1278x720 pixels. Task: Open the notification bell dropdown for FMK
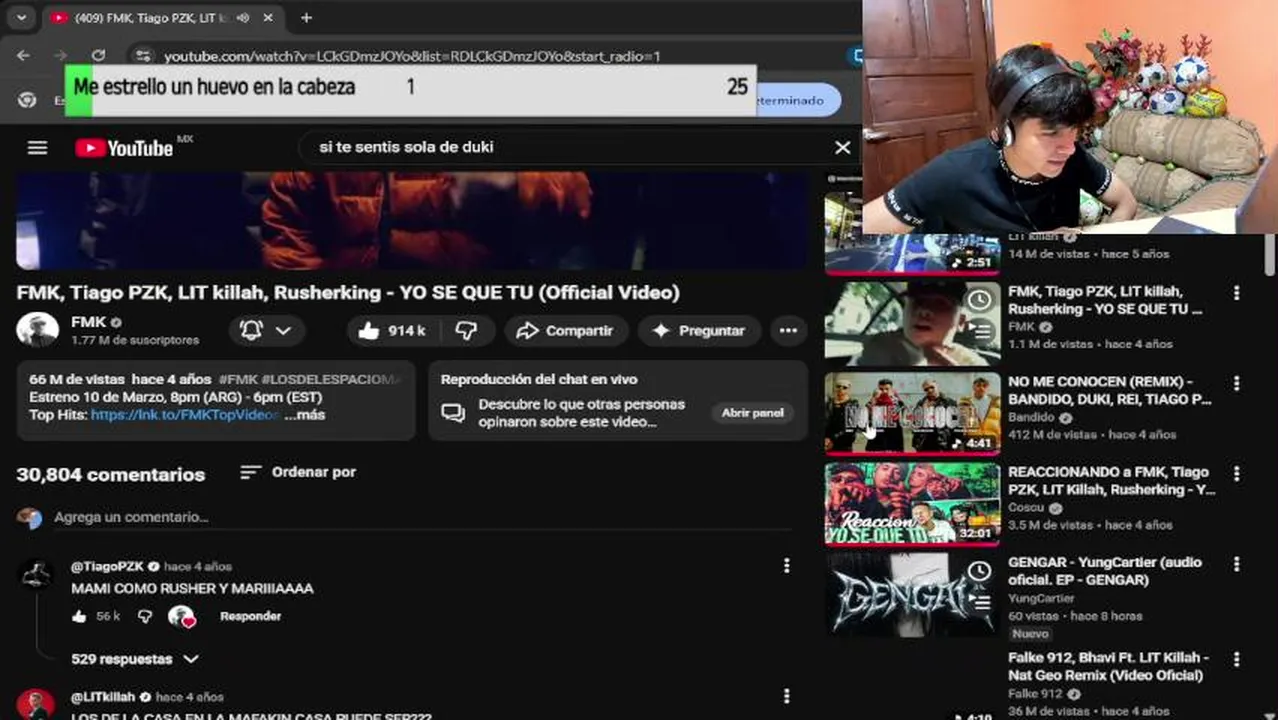tap(267, 330)
